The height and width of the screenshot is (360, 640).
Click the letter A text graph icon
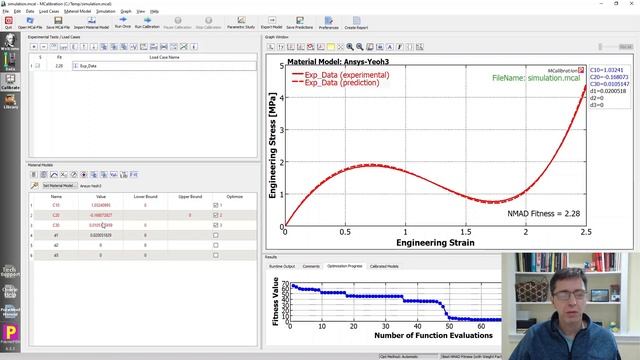390,47
